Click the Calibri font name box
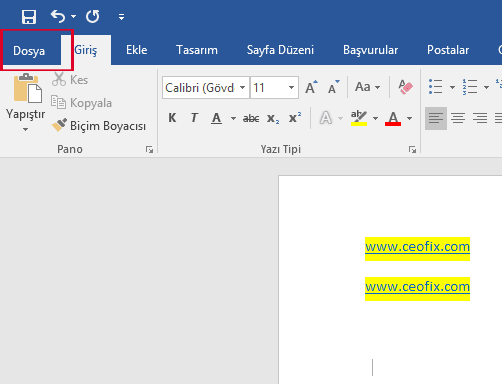The image size is (502, 384). 201,88
